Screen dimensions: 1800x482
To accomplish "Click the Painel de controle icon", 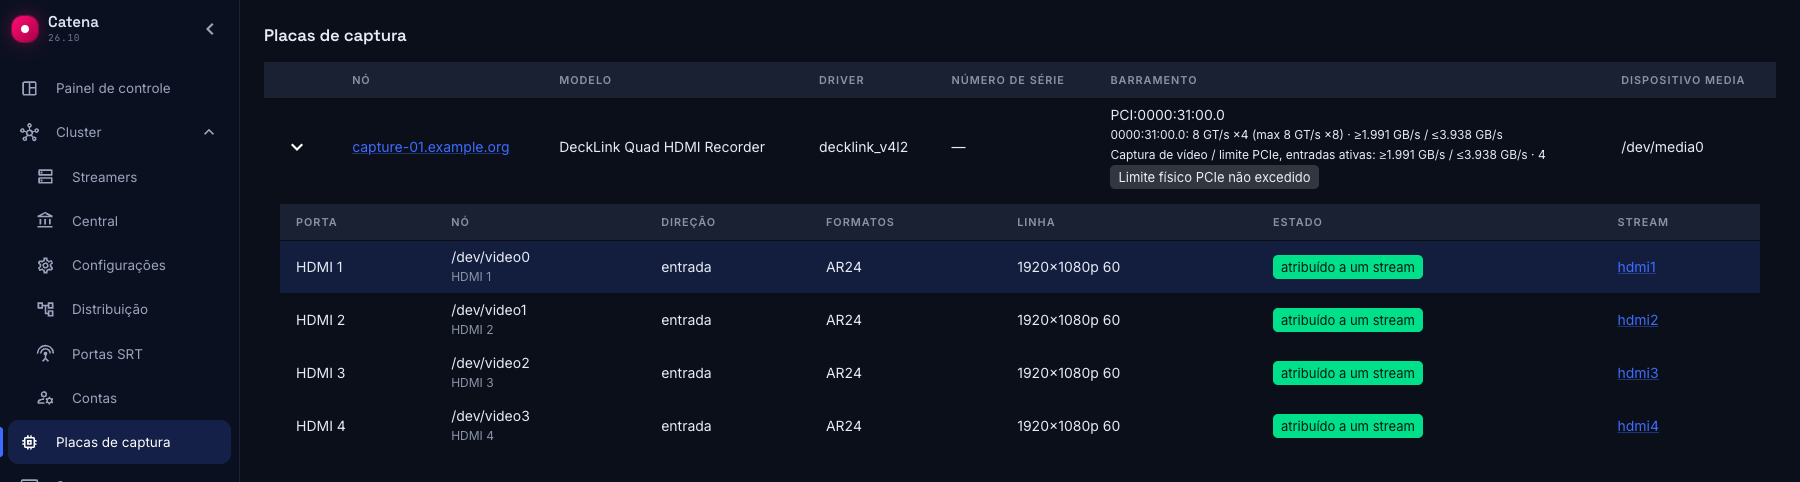I will (x=30, y=88).
